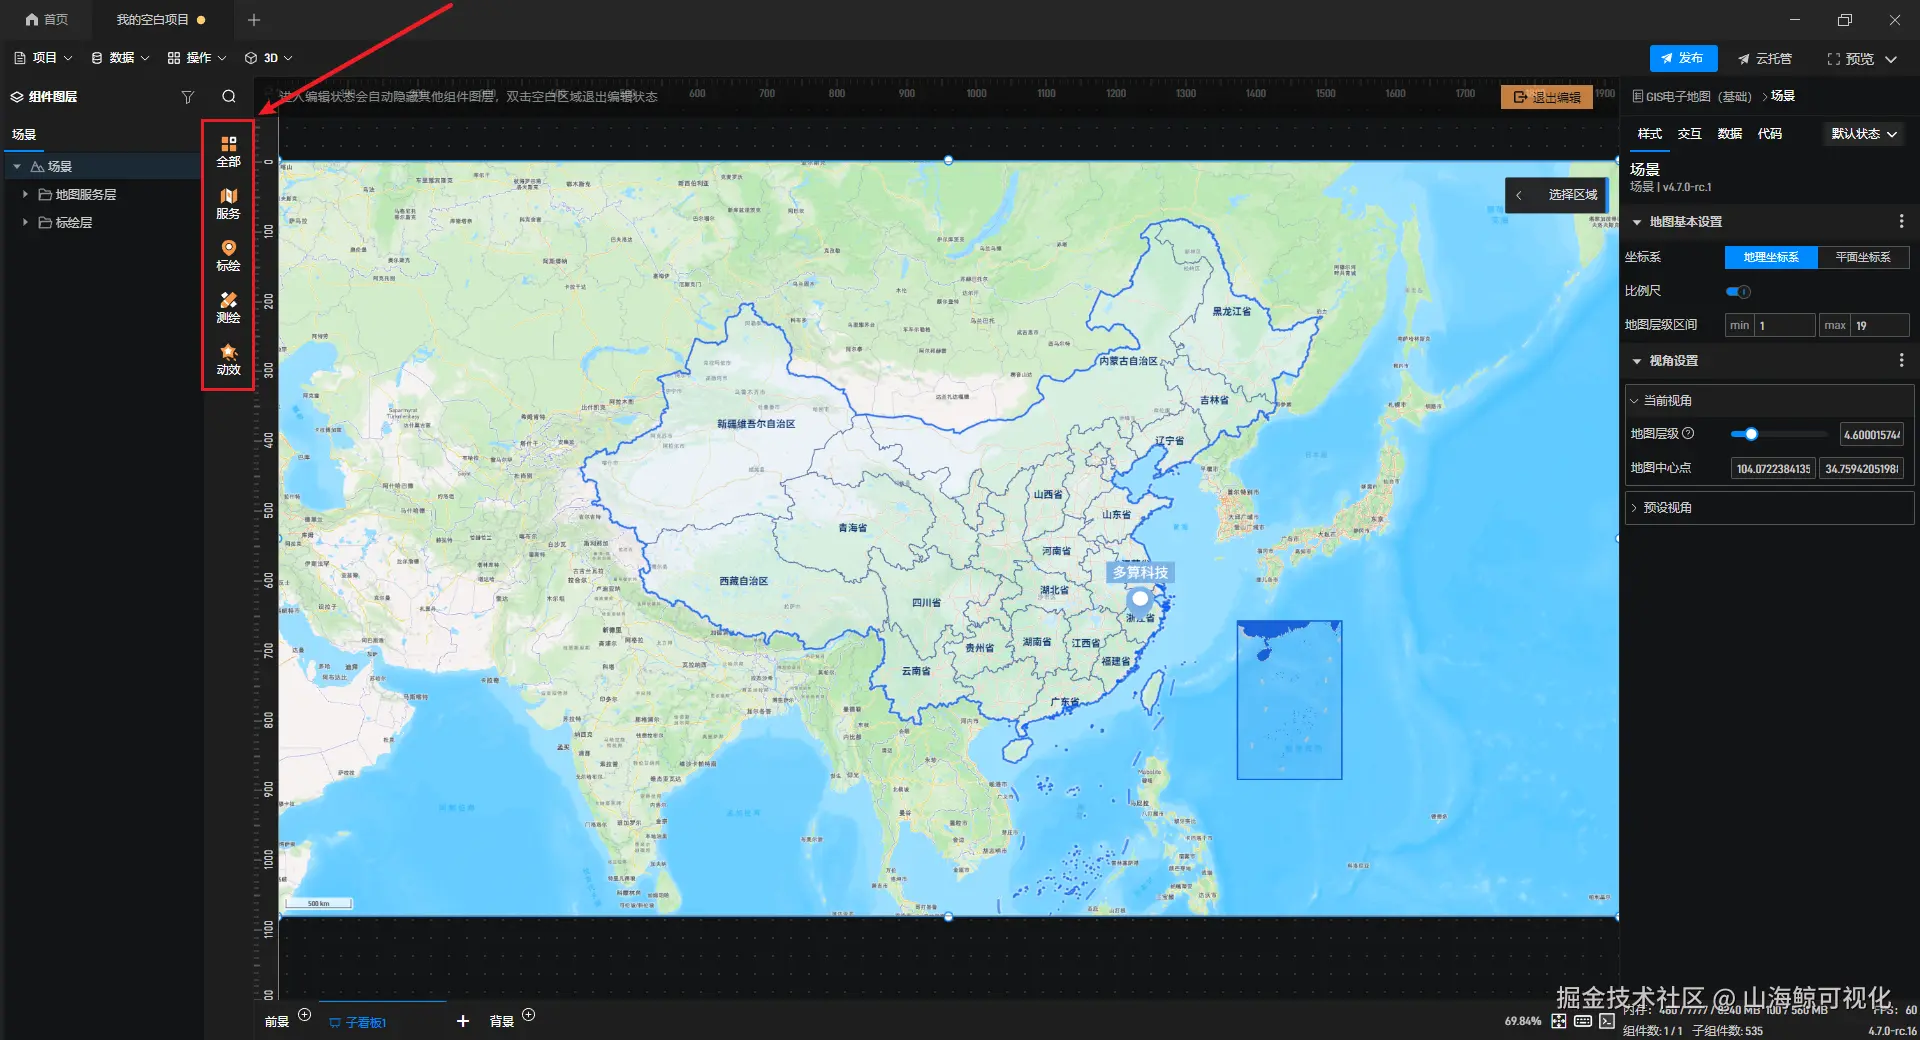
Task: Select the 平面坐标系 coordinate option
Action: pos(1863,257)
